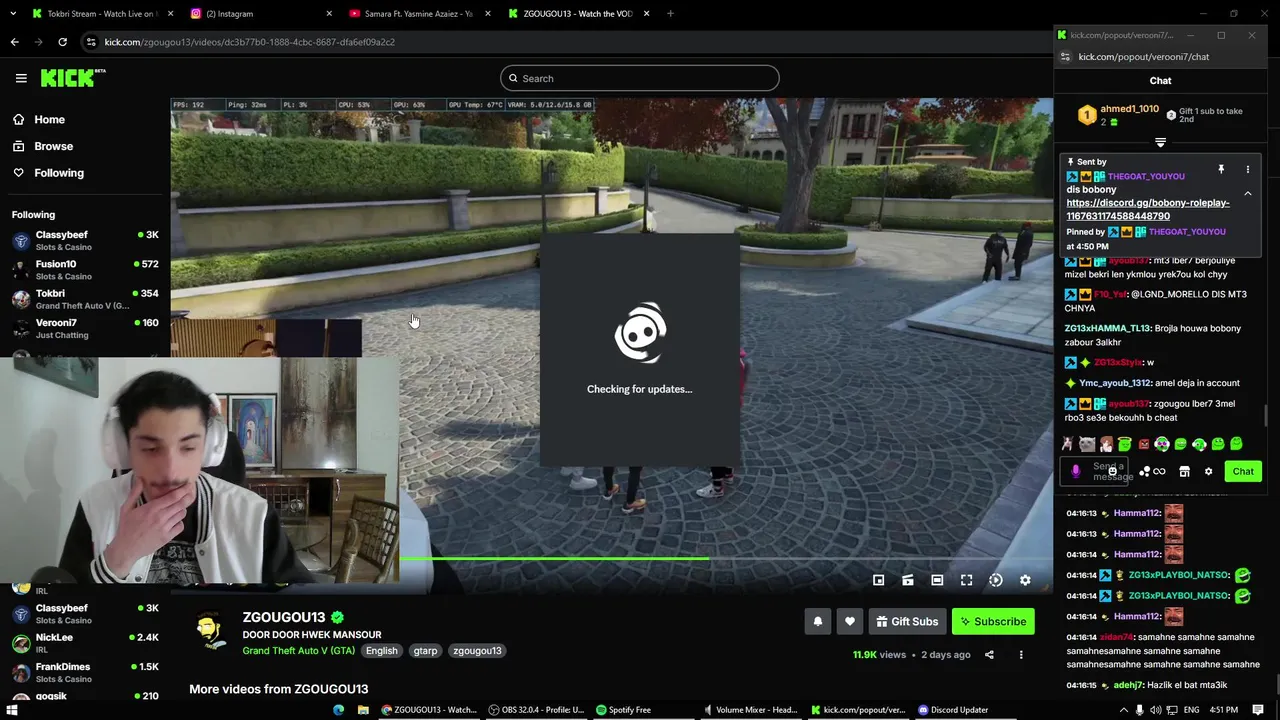1280x720 pixels.
Task: Open playback speed control in player
Action: click(x=996, y=580)
